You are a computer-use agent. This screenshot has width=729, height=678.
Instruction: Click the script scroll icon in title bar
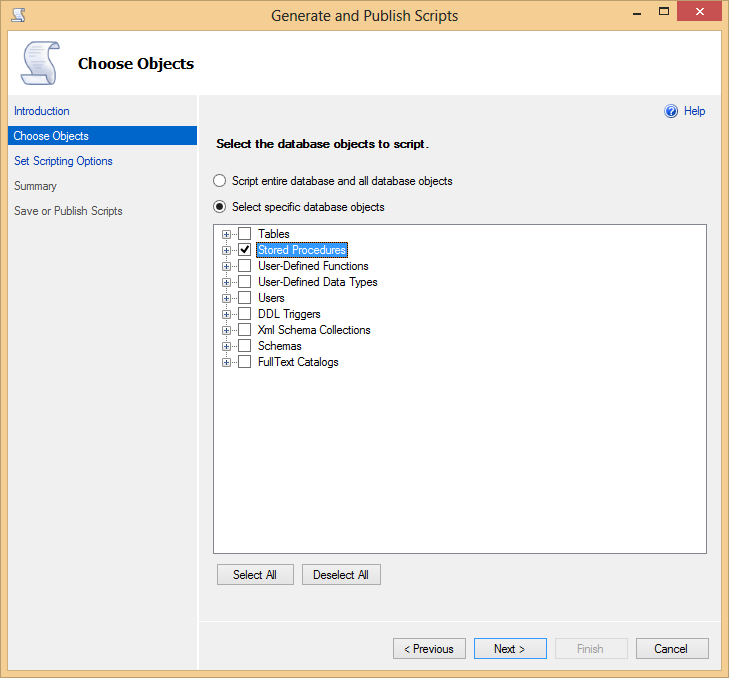pyautogui.click(x=18, y=15)
